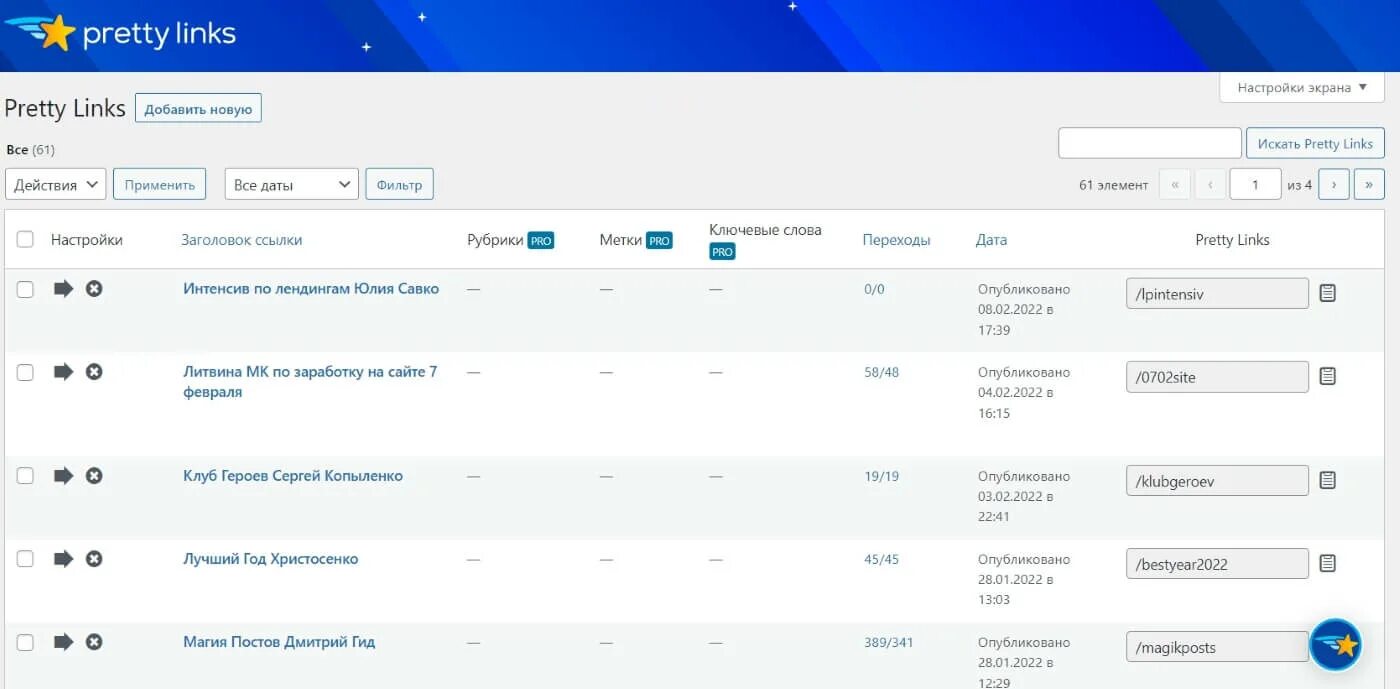
Task: Open the 58/48 clicks stat
Action: tap(881, 372)
